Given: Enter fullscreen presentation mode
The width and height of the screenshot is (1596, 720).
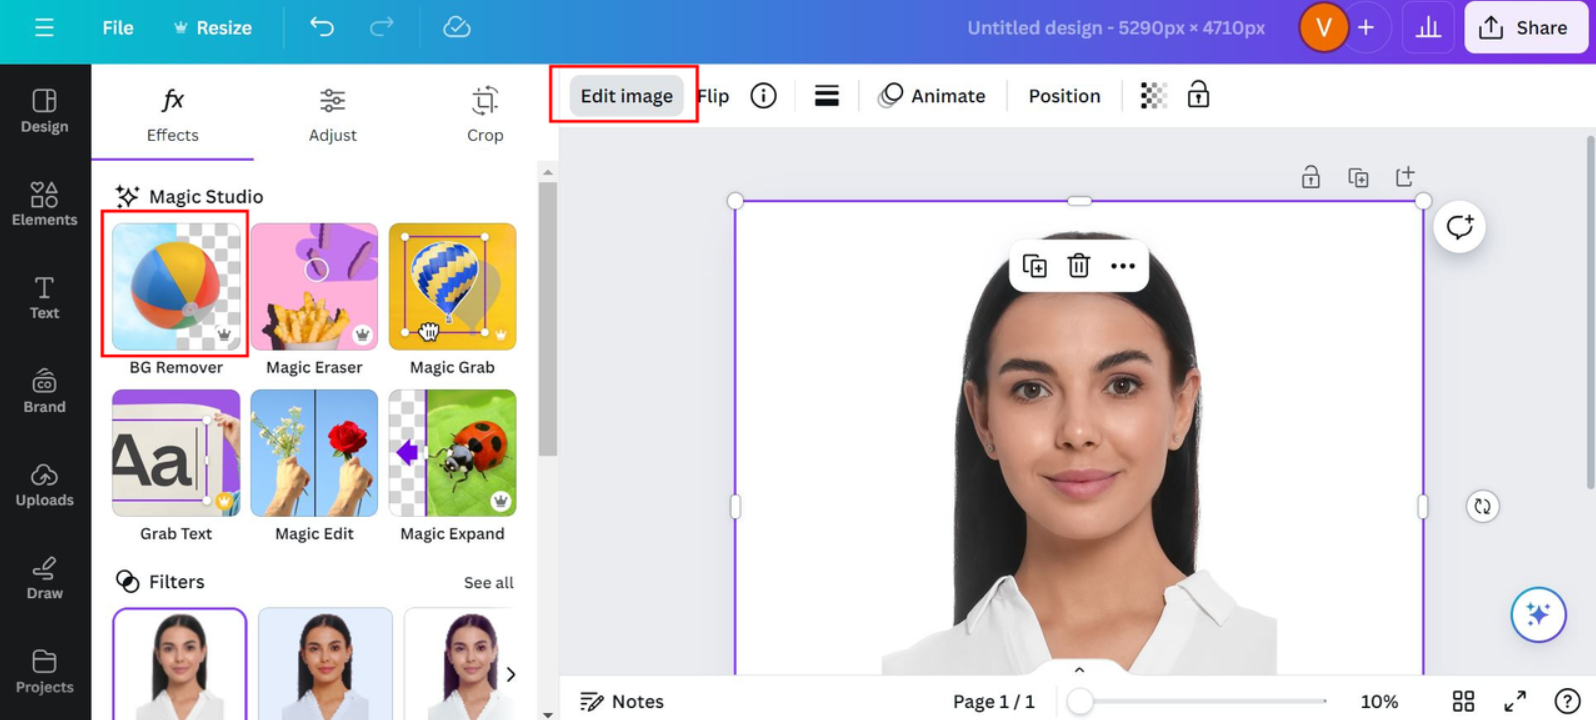Looking at the screenshot, I should (1515, 701).
